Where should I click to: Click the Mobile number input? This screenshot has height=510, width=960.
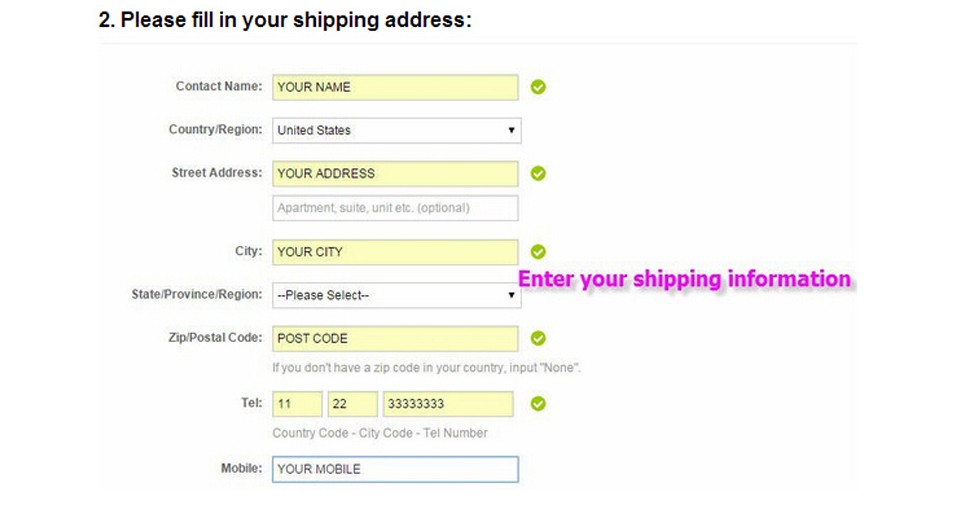(395, 469)
